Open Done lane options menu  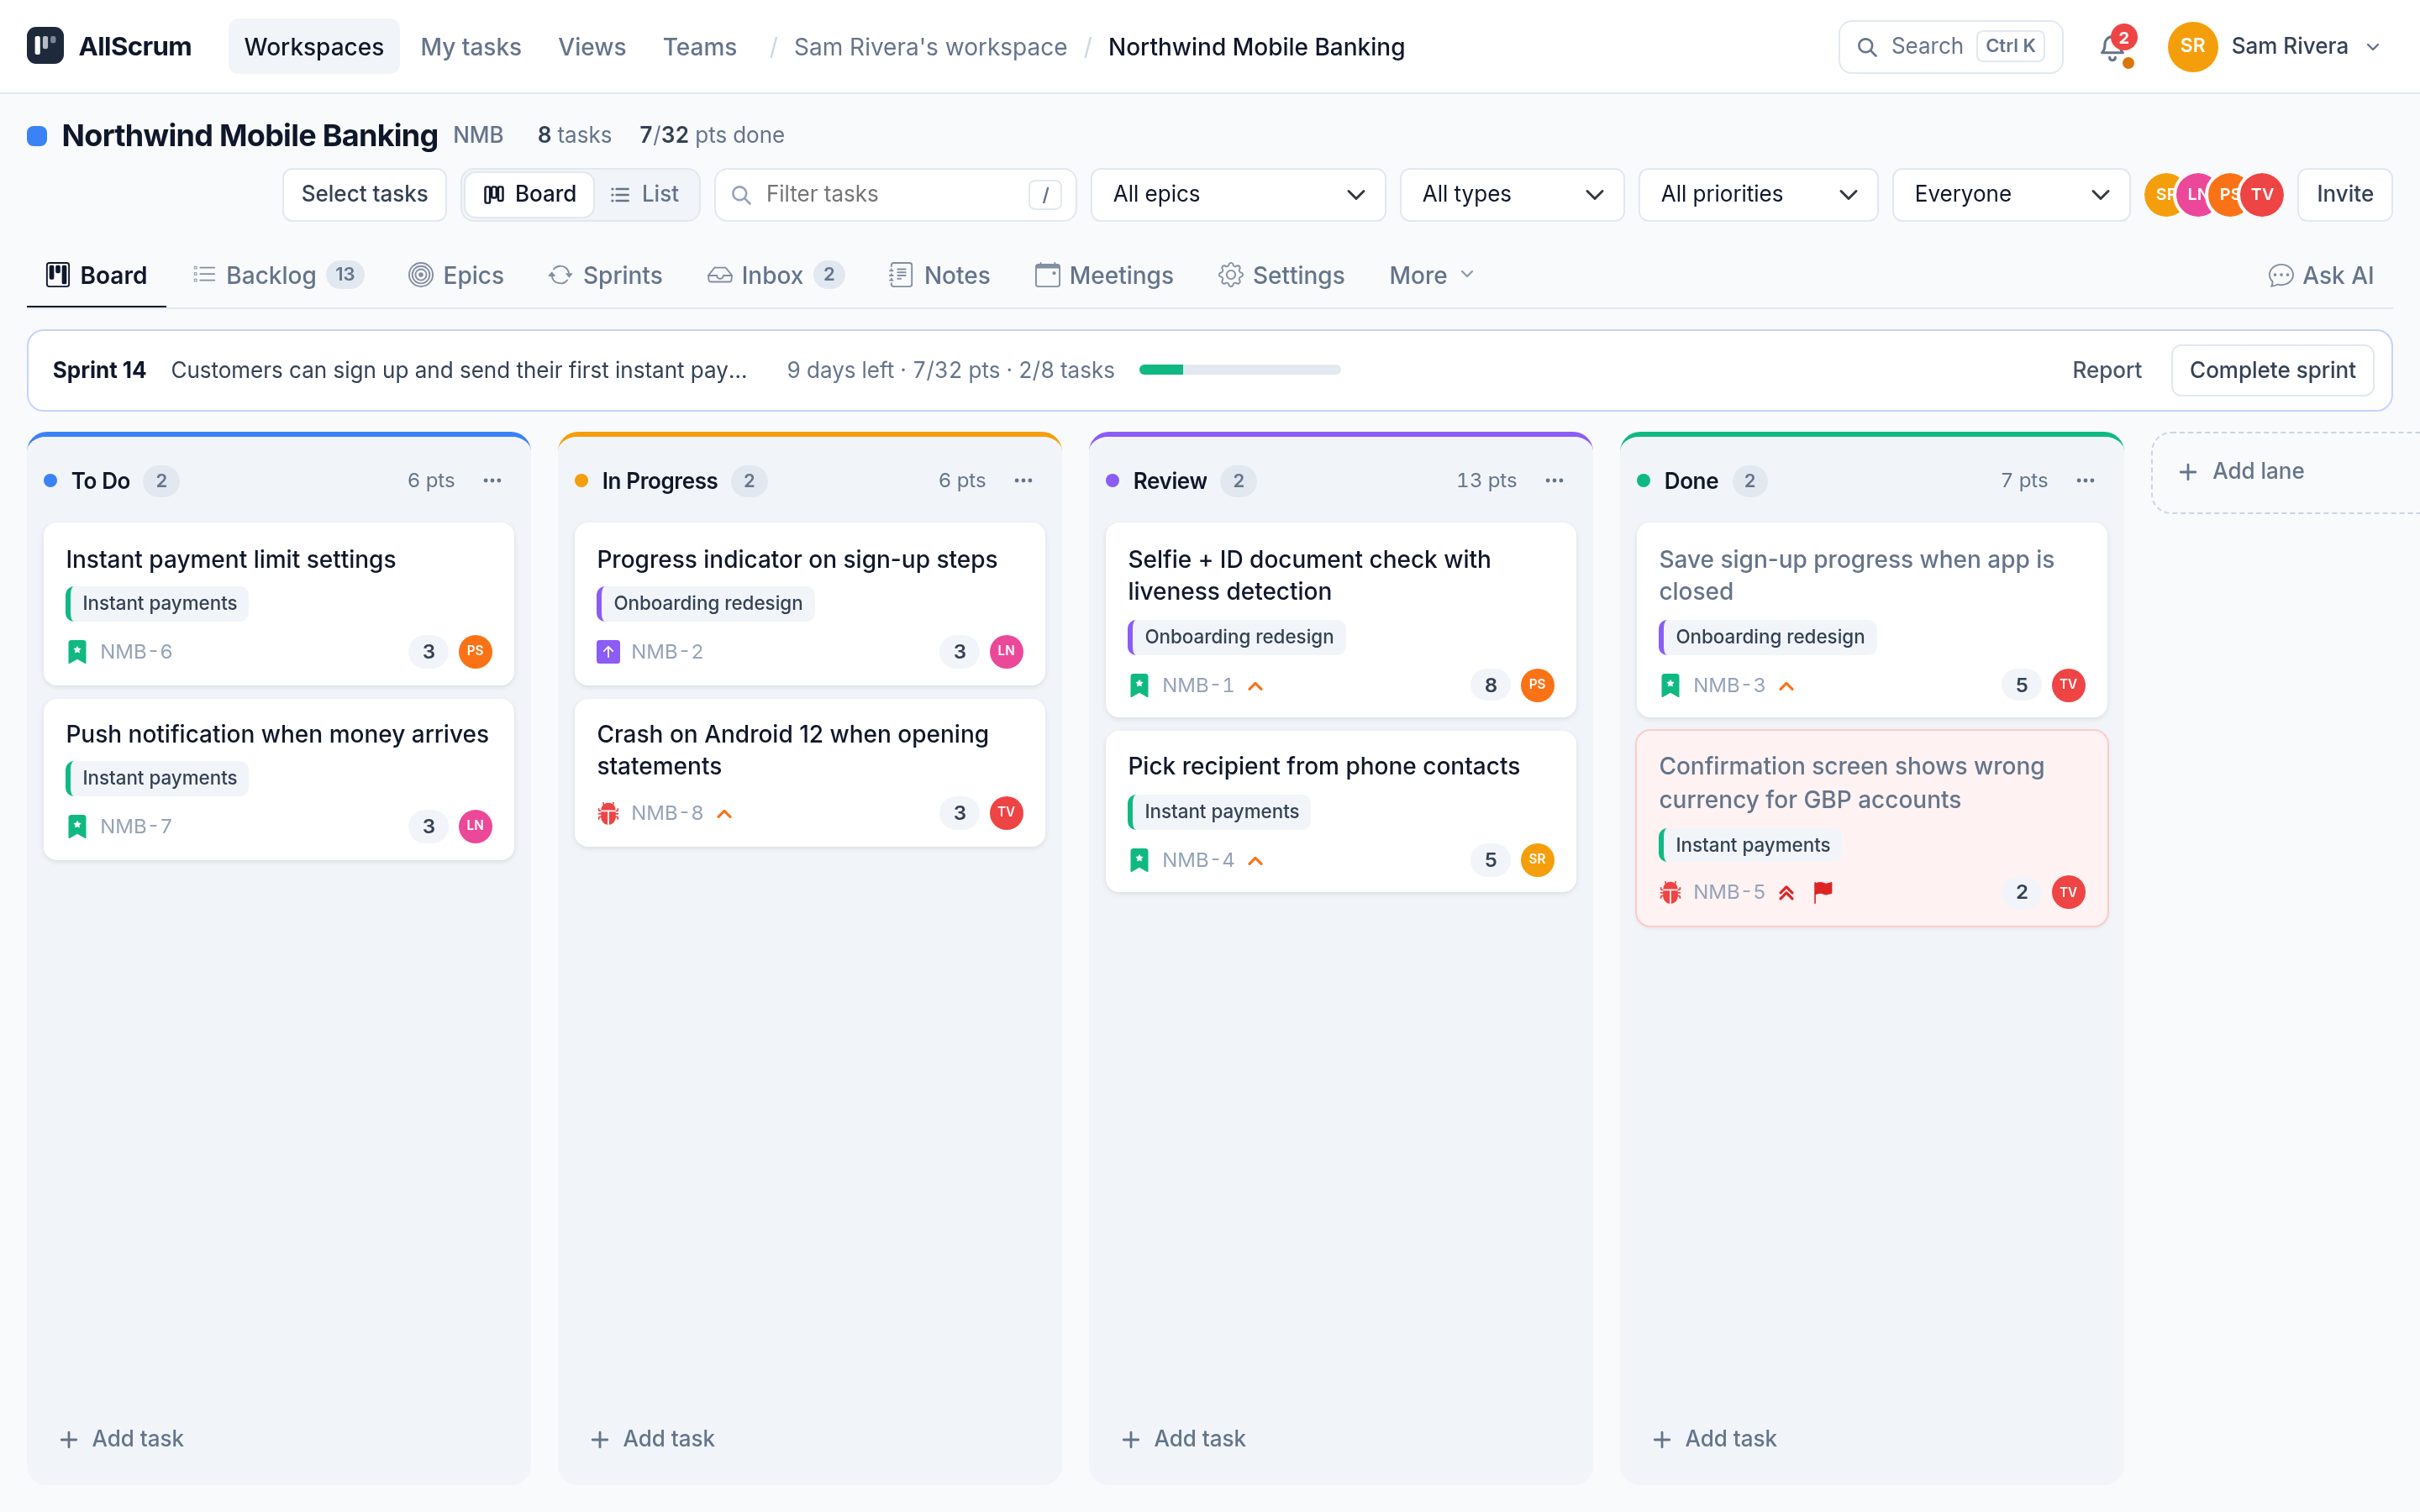click(2085, 481)
